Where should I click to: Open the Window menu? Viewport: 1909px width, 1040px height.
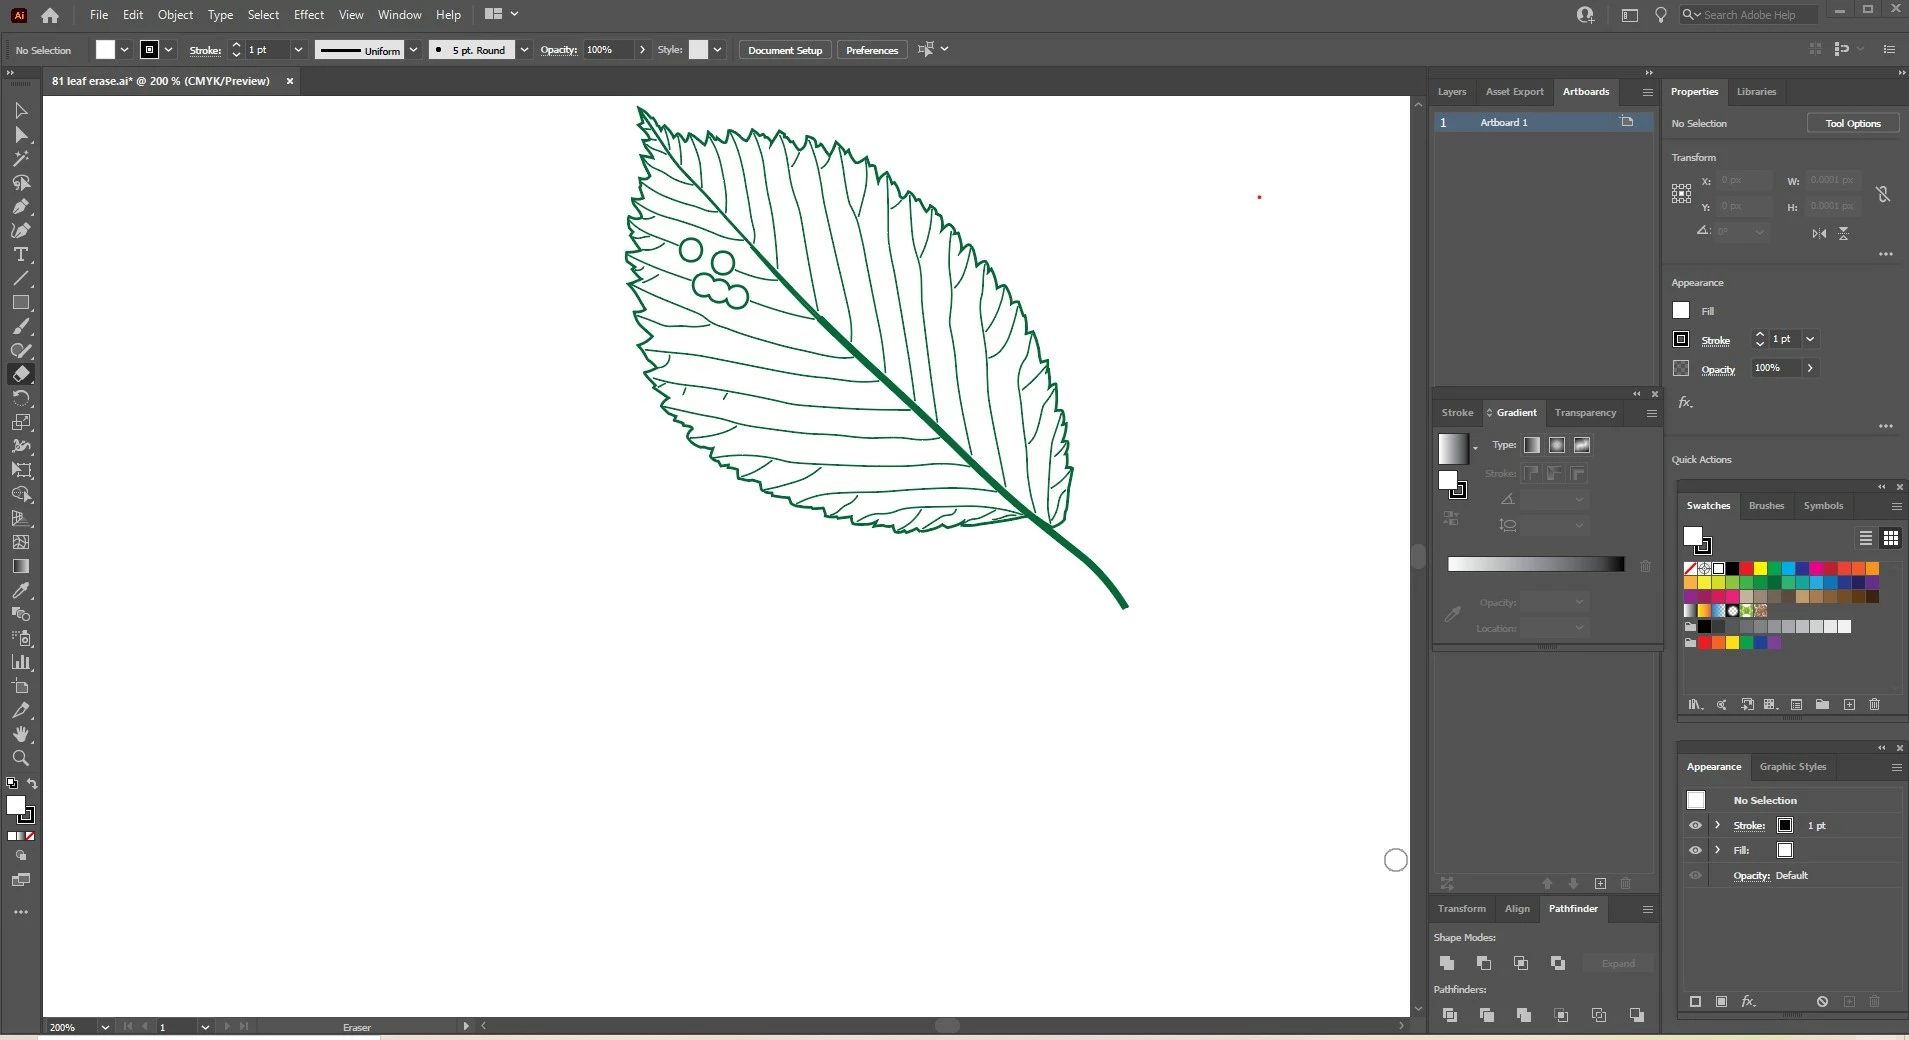[400, 15]
